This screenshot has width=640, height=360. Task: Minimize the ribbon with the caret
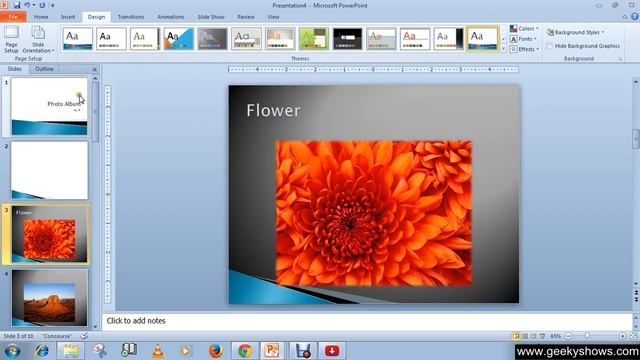624,17
